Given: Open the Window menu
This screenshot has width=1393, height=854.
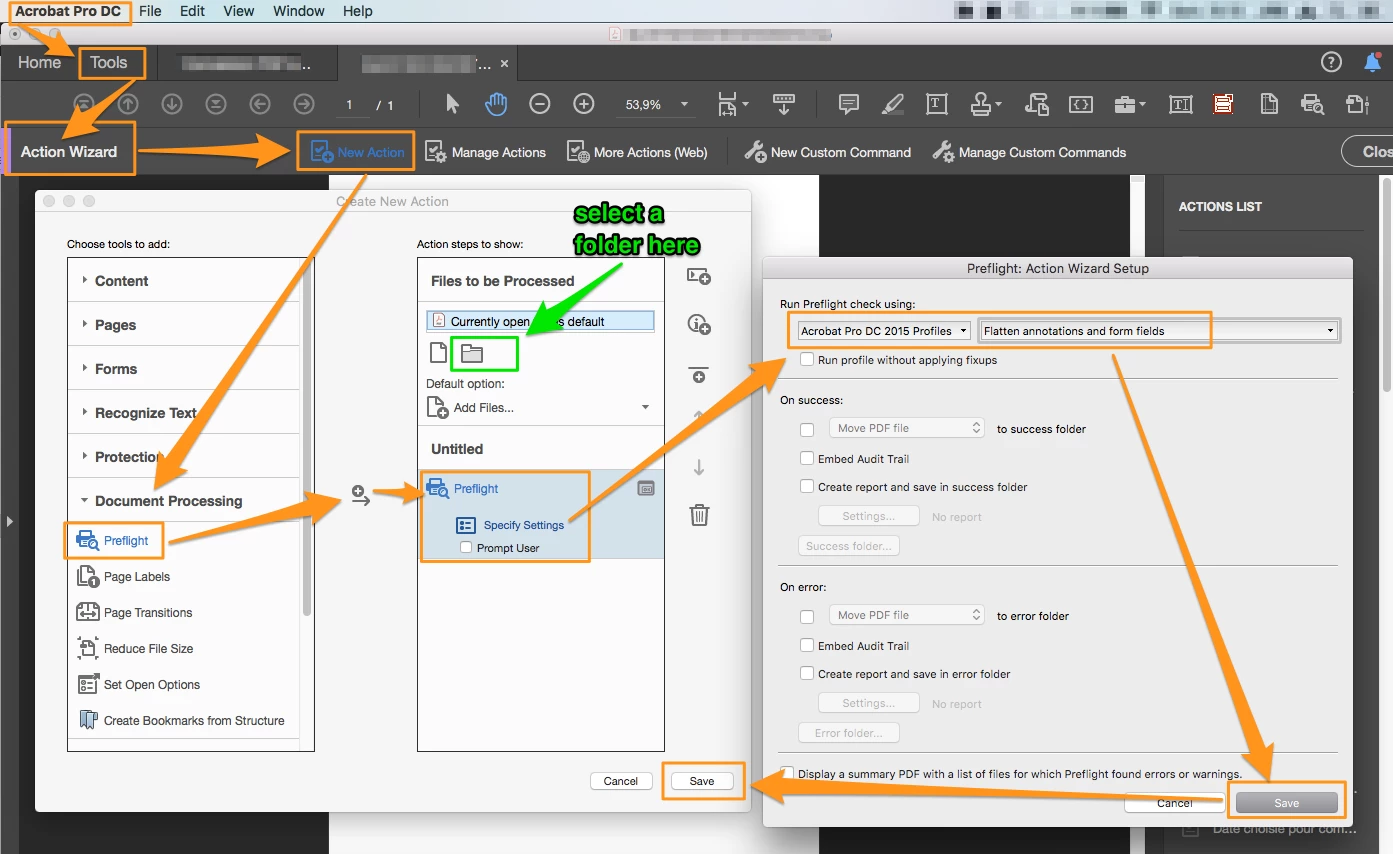Looking at the screenshot, I should [x=299, y=11].
